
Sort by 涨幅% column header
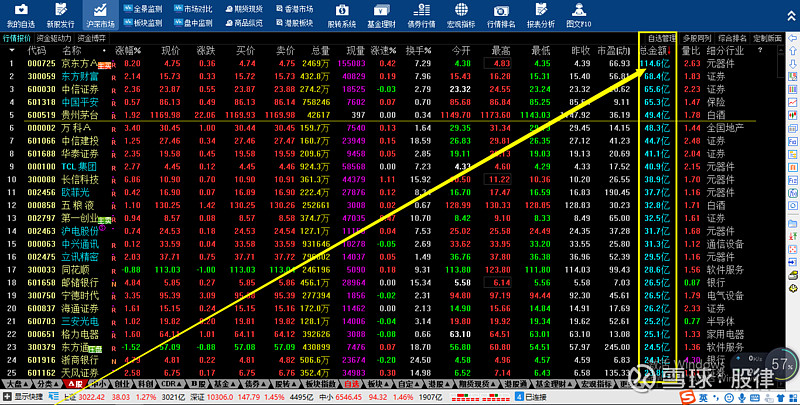(x=128, y=50)
